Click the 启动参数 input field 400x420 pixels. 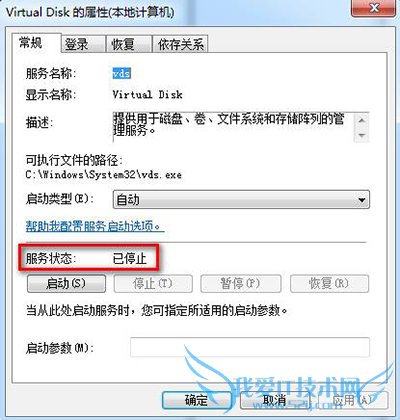click(250, 347)
